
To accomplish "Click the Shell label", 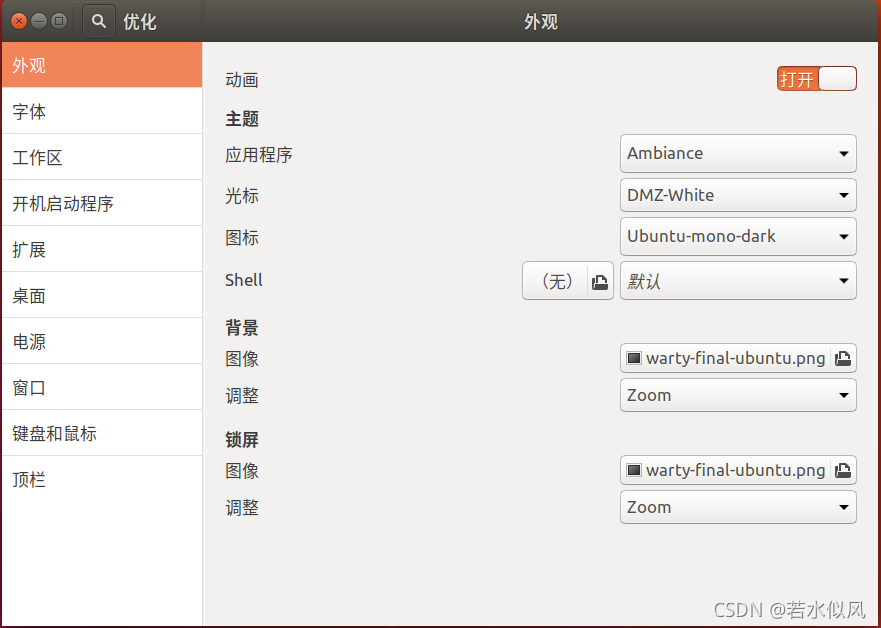I will click(243, 280).
